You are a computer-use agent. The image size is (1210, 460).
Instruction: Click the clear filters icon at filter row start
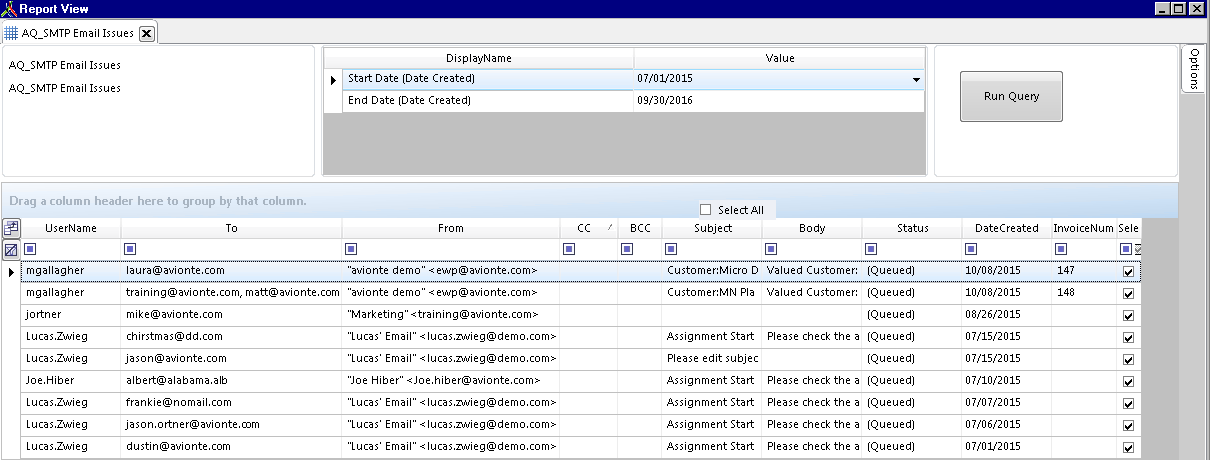tap(11, 249)
